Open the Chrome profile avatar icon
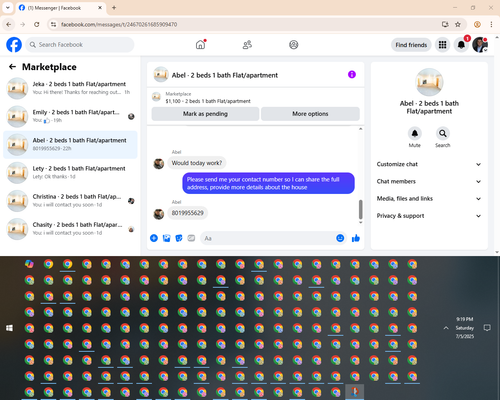 (x=477, y=24)
